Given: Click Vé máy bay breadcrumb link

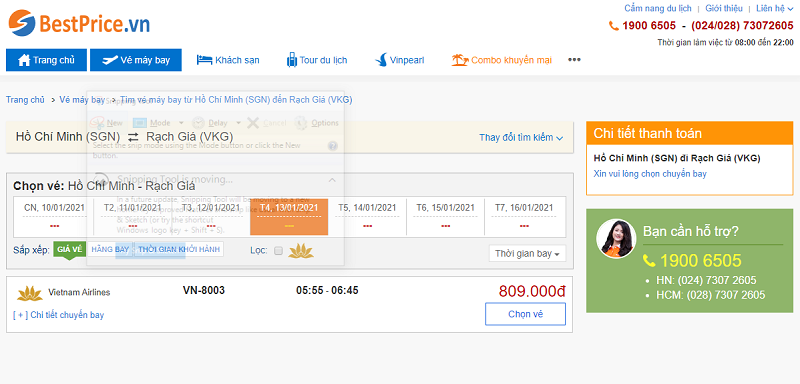Looking at the screenshot, I should click(82, 100).
